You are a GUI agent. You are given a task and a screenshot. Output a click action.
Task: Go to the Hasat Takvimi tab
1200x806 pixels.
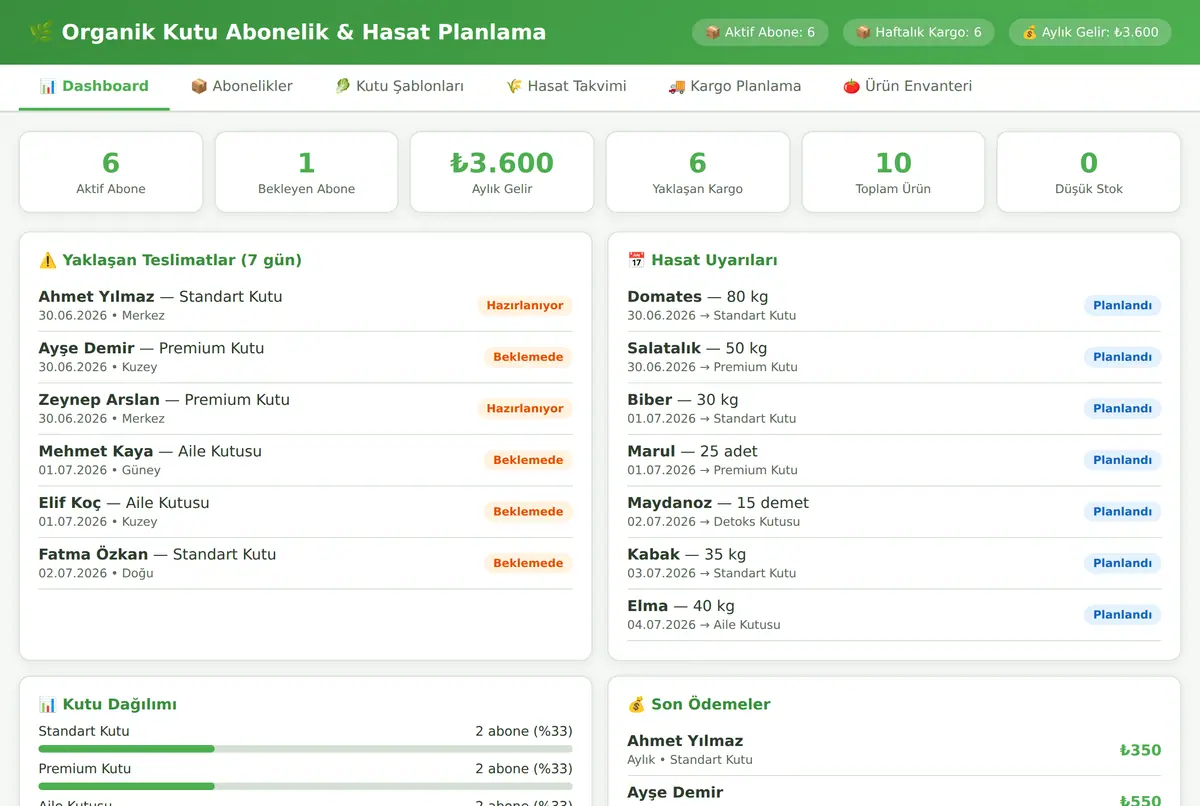coord(566,86)
